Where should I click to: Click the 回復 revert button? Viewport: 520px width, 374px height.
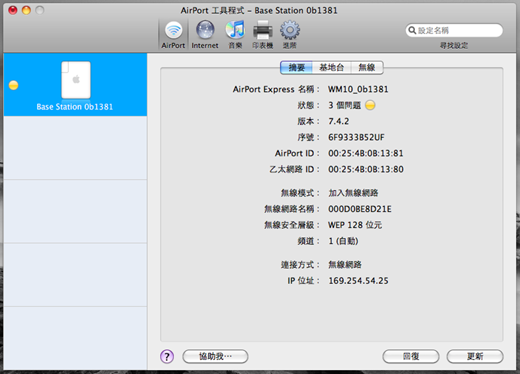pos(411,356)
